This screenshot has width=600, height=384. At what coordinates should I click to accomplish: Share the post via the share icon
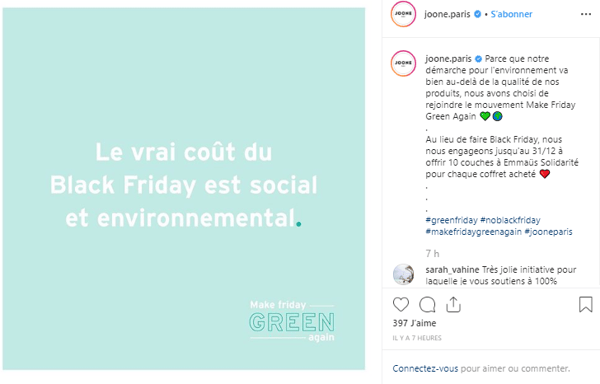(x=453, y=304)
